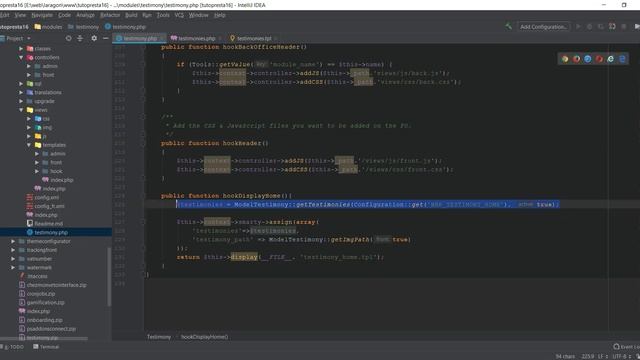The image size is (640, 360).
Task: Switch to testimonies.php editor tab
Action: pos(196,38)
